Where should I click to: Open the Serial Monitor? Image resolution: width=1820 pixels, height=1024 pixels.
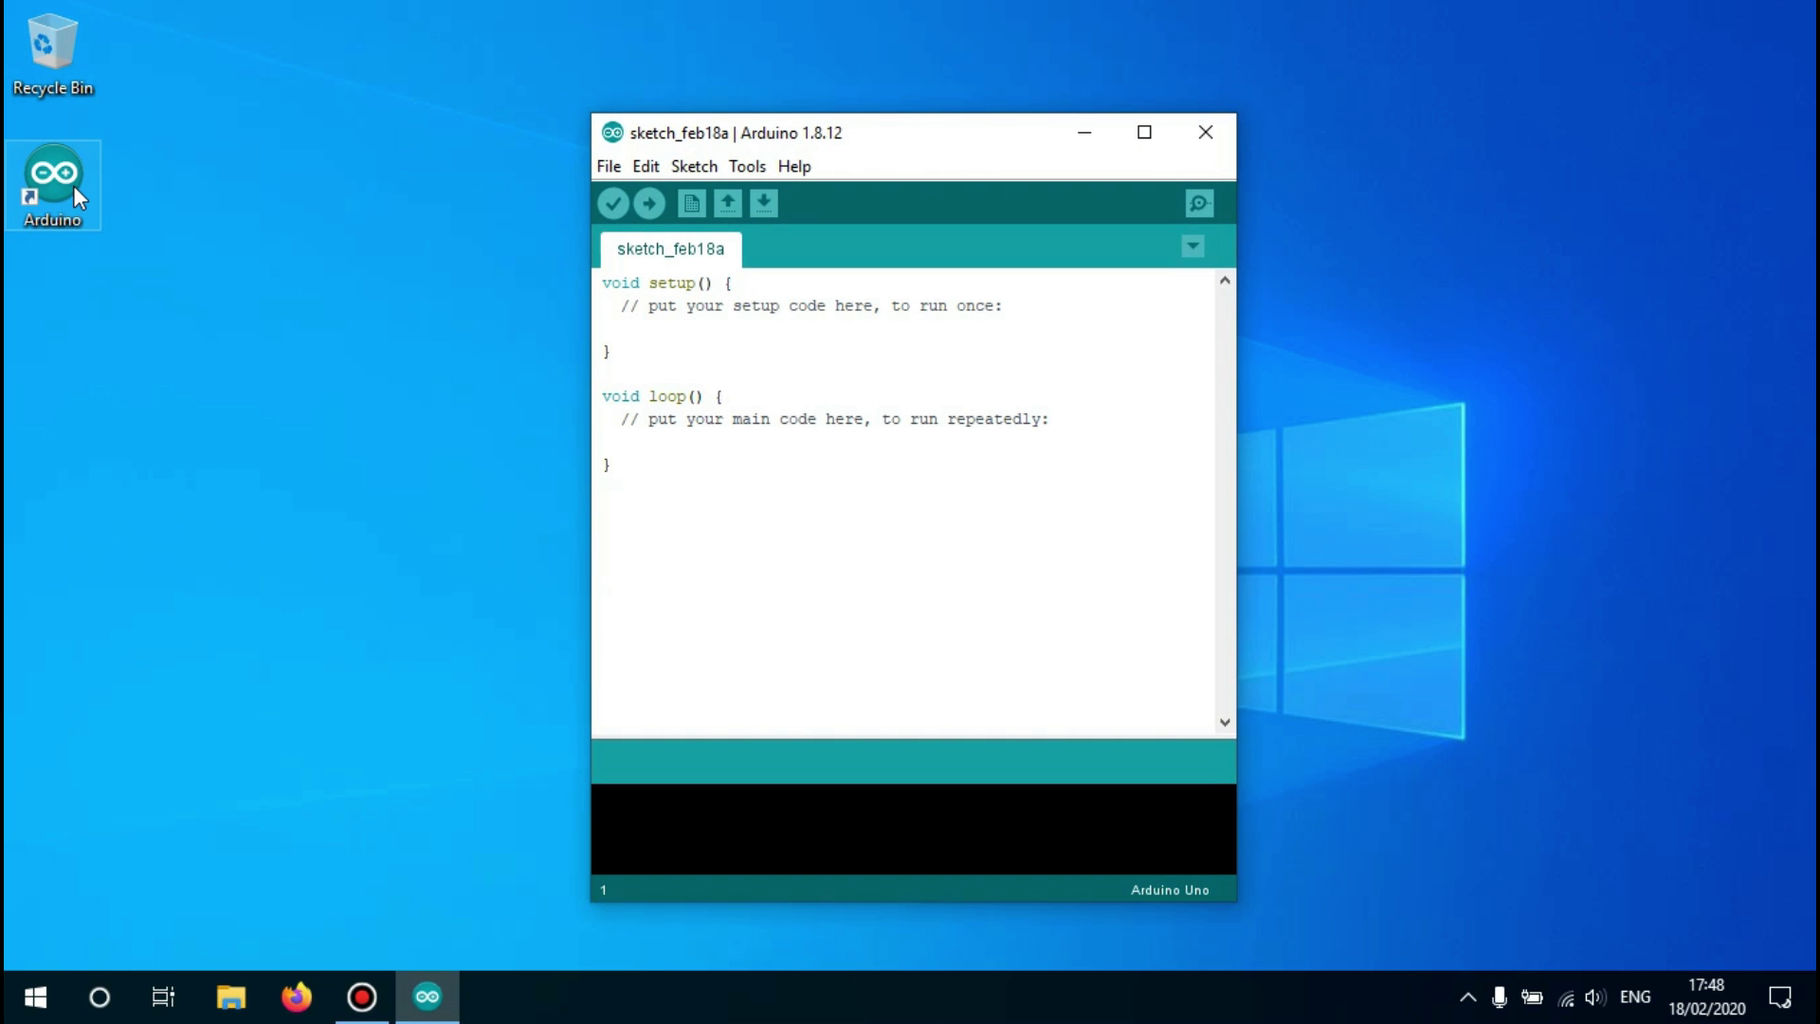[x=1198, y=203]
